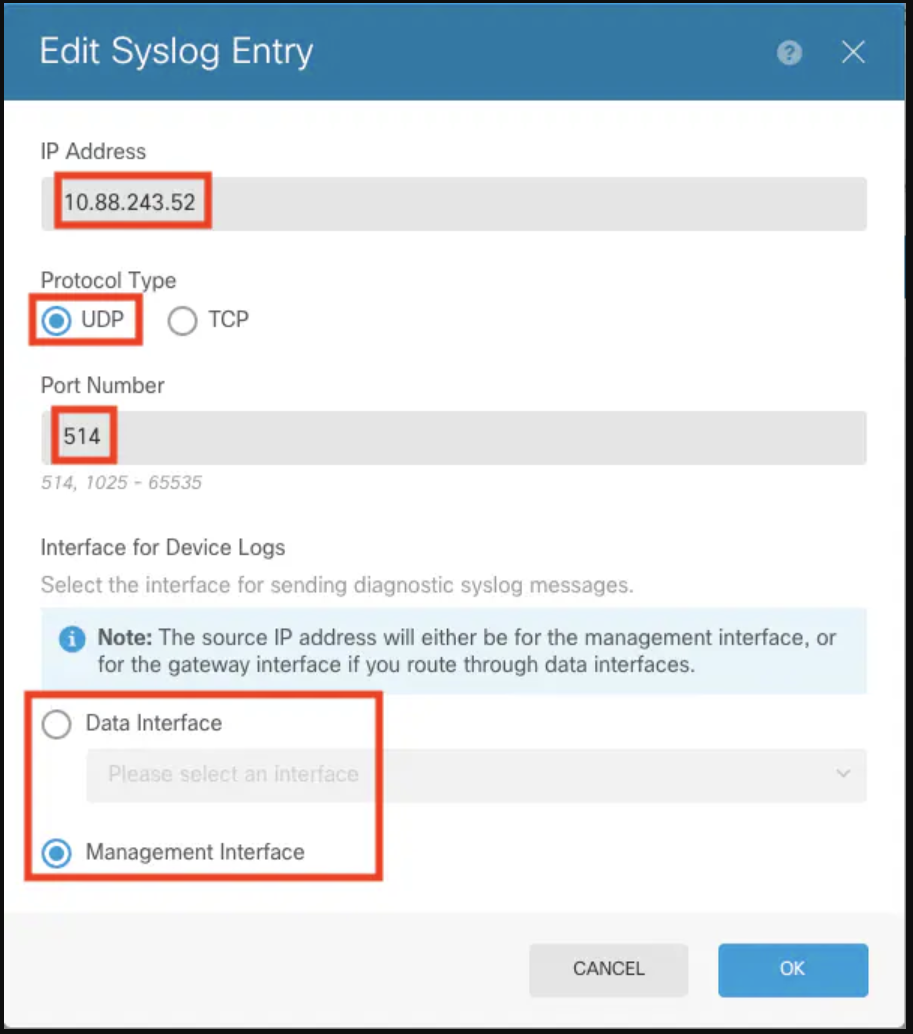Click the "Interface for Device Logs" heading
Screen dimensions: 913x1034
coord(163,547)
